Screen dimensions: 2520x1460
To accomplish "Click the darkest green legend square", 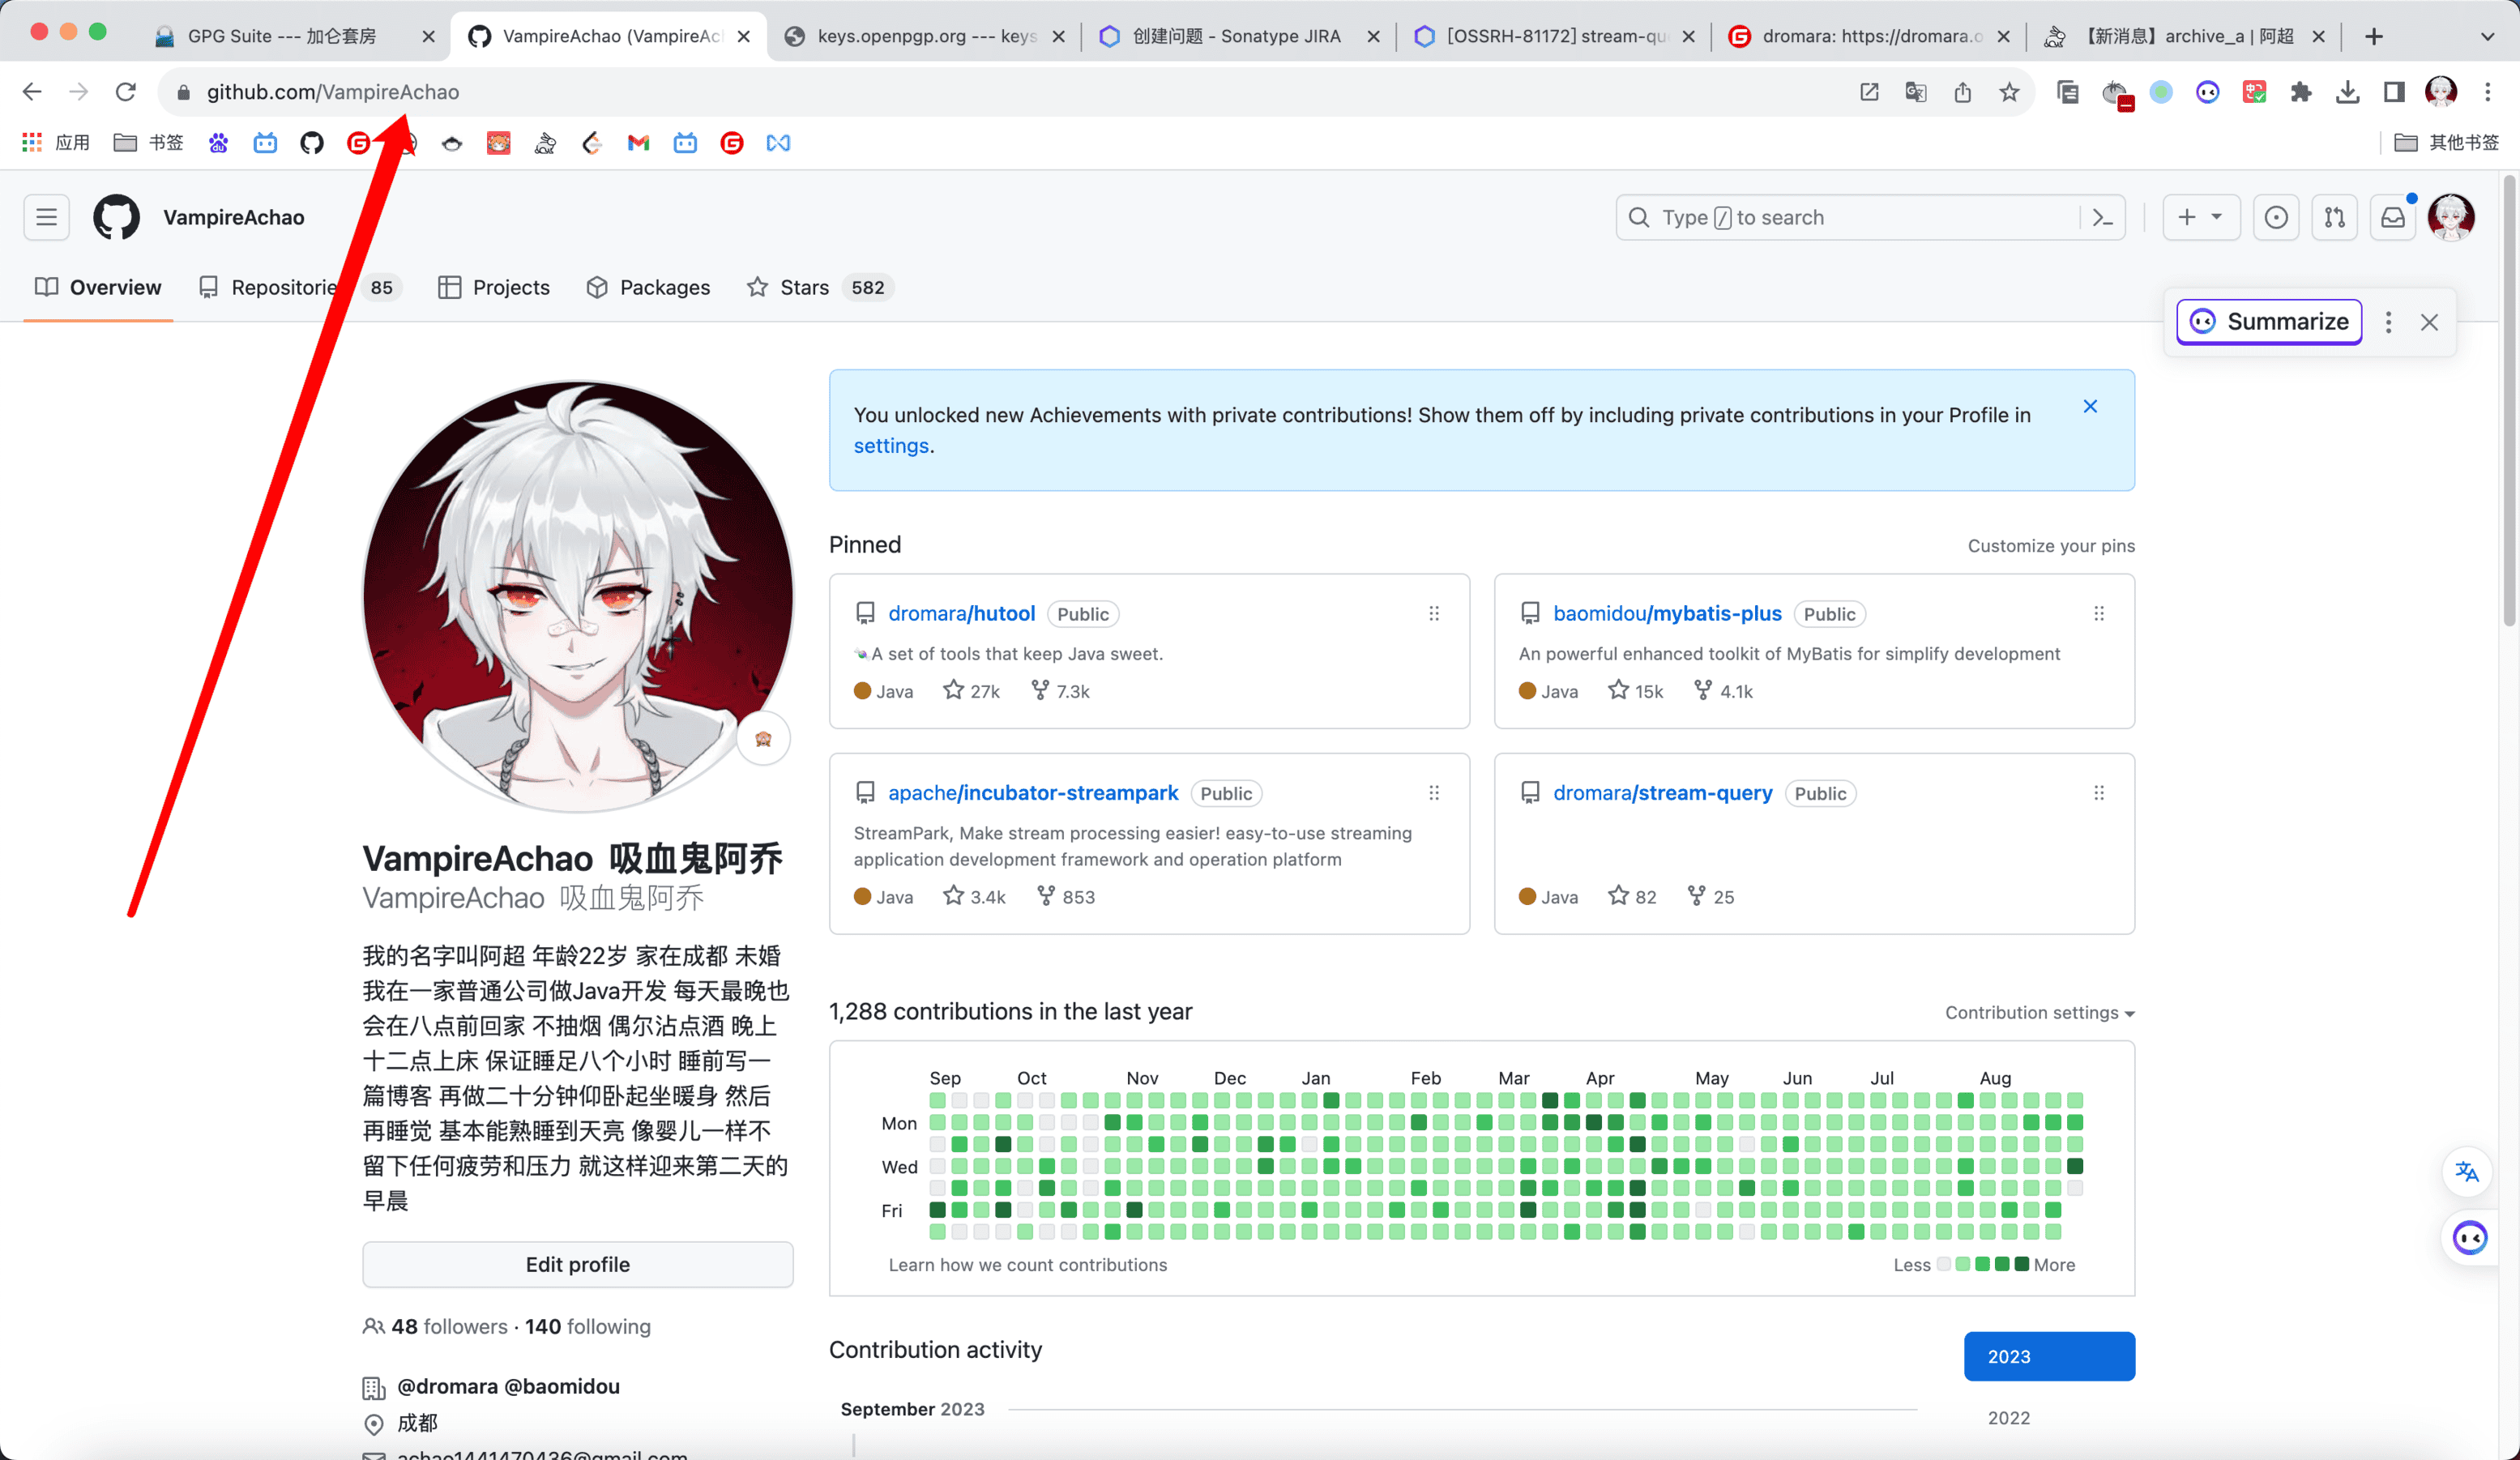I will (x=2021, y=1264).
